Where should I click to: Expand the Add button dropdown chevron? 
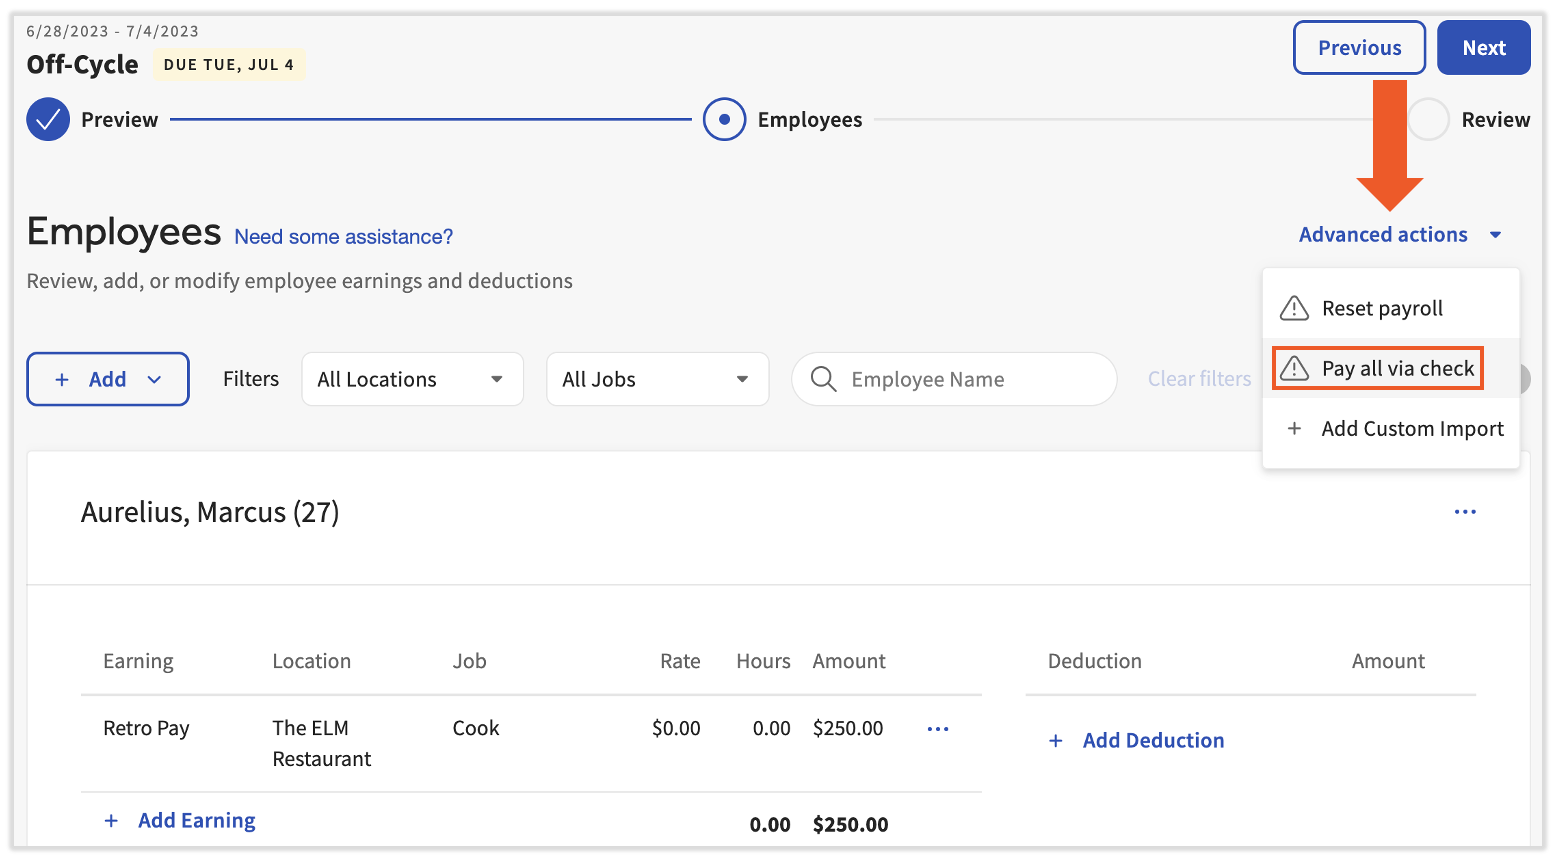click(156, 379)
